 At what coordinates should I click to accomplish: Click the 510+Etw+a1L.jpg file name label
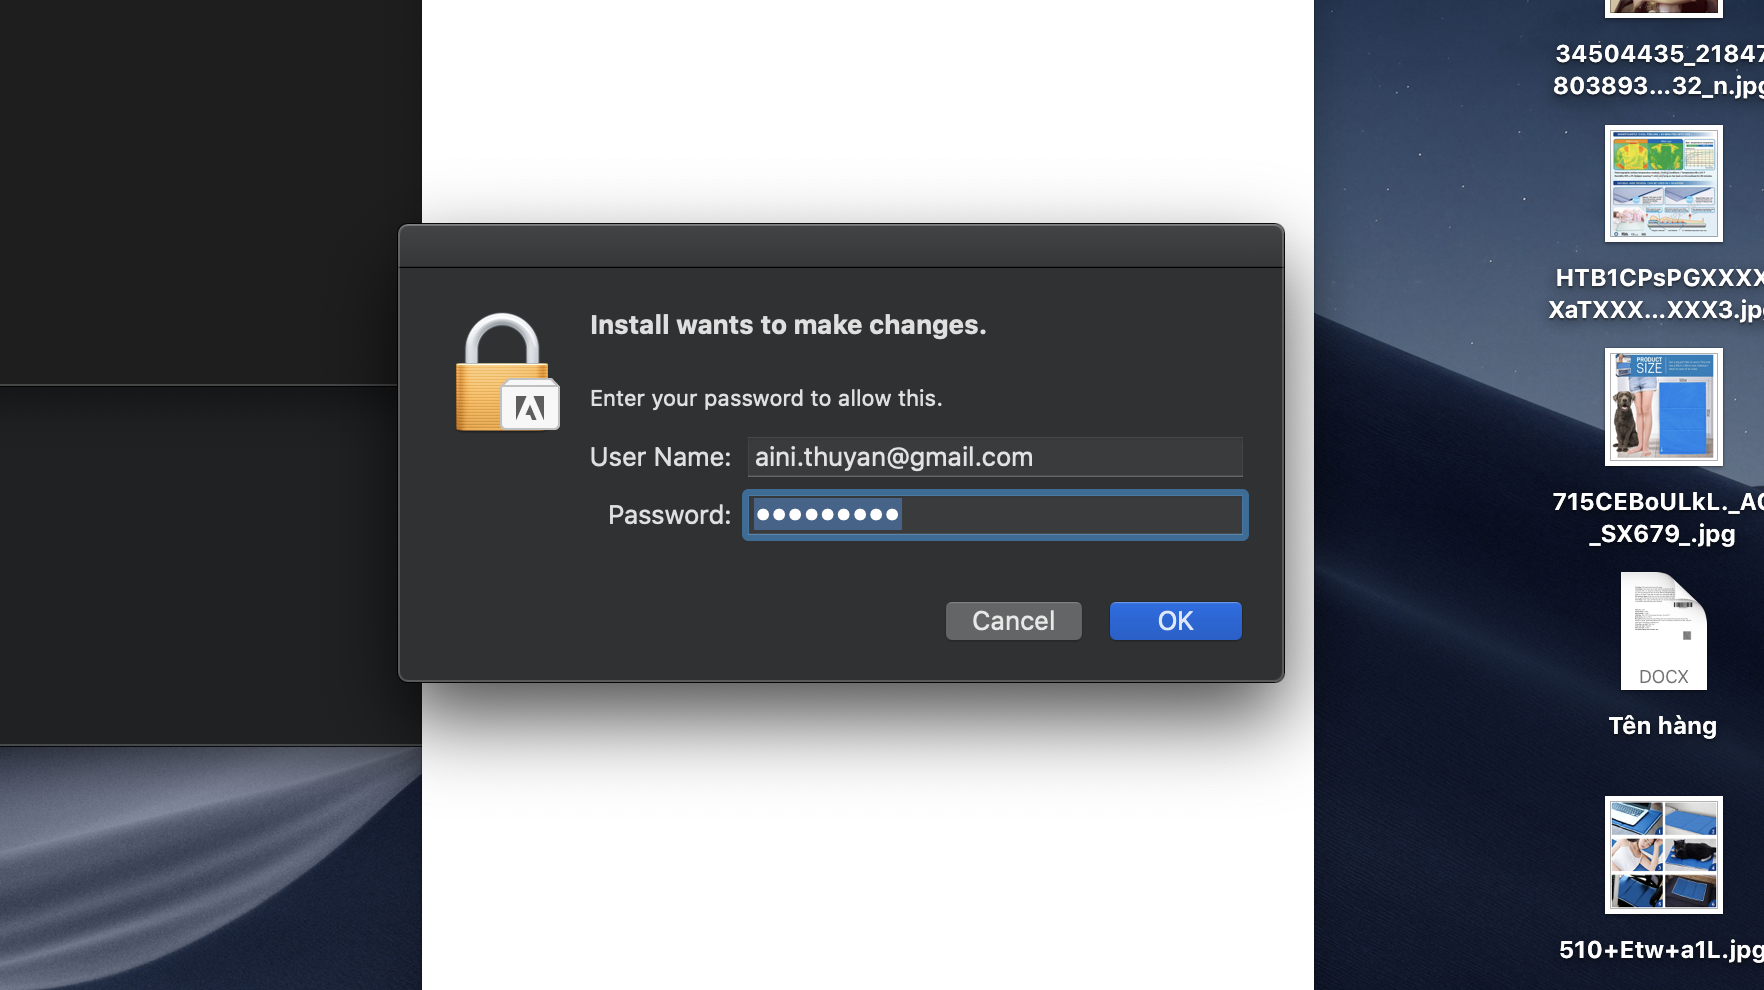1661,950
